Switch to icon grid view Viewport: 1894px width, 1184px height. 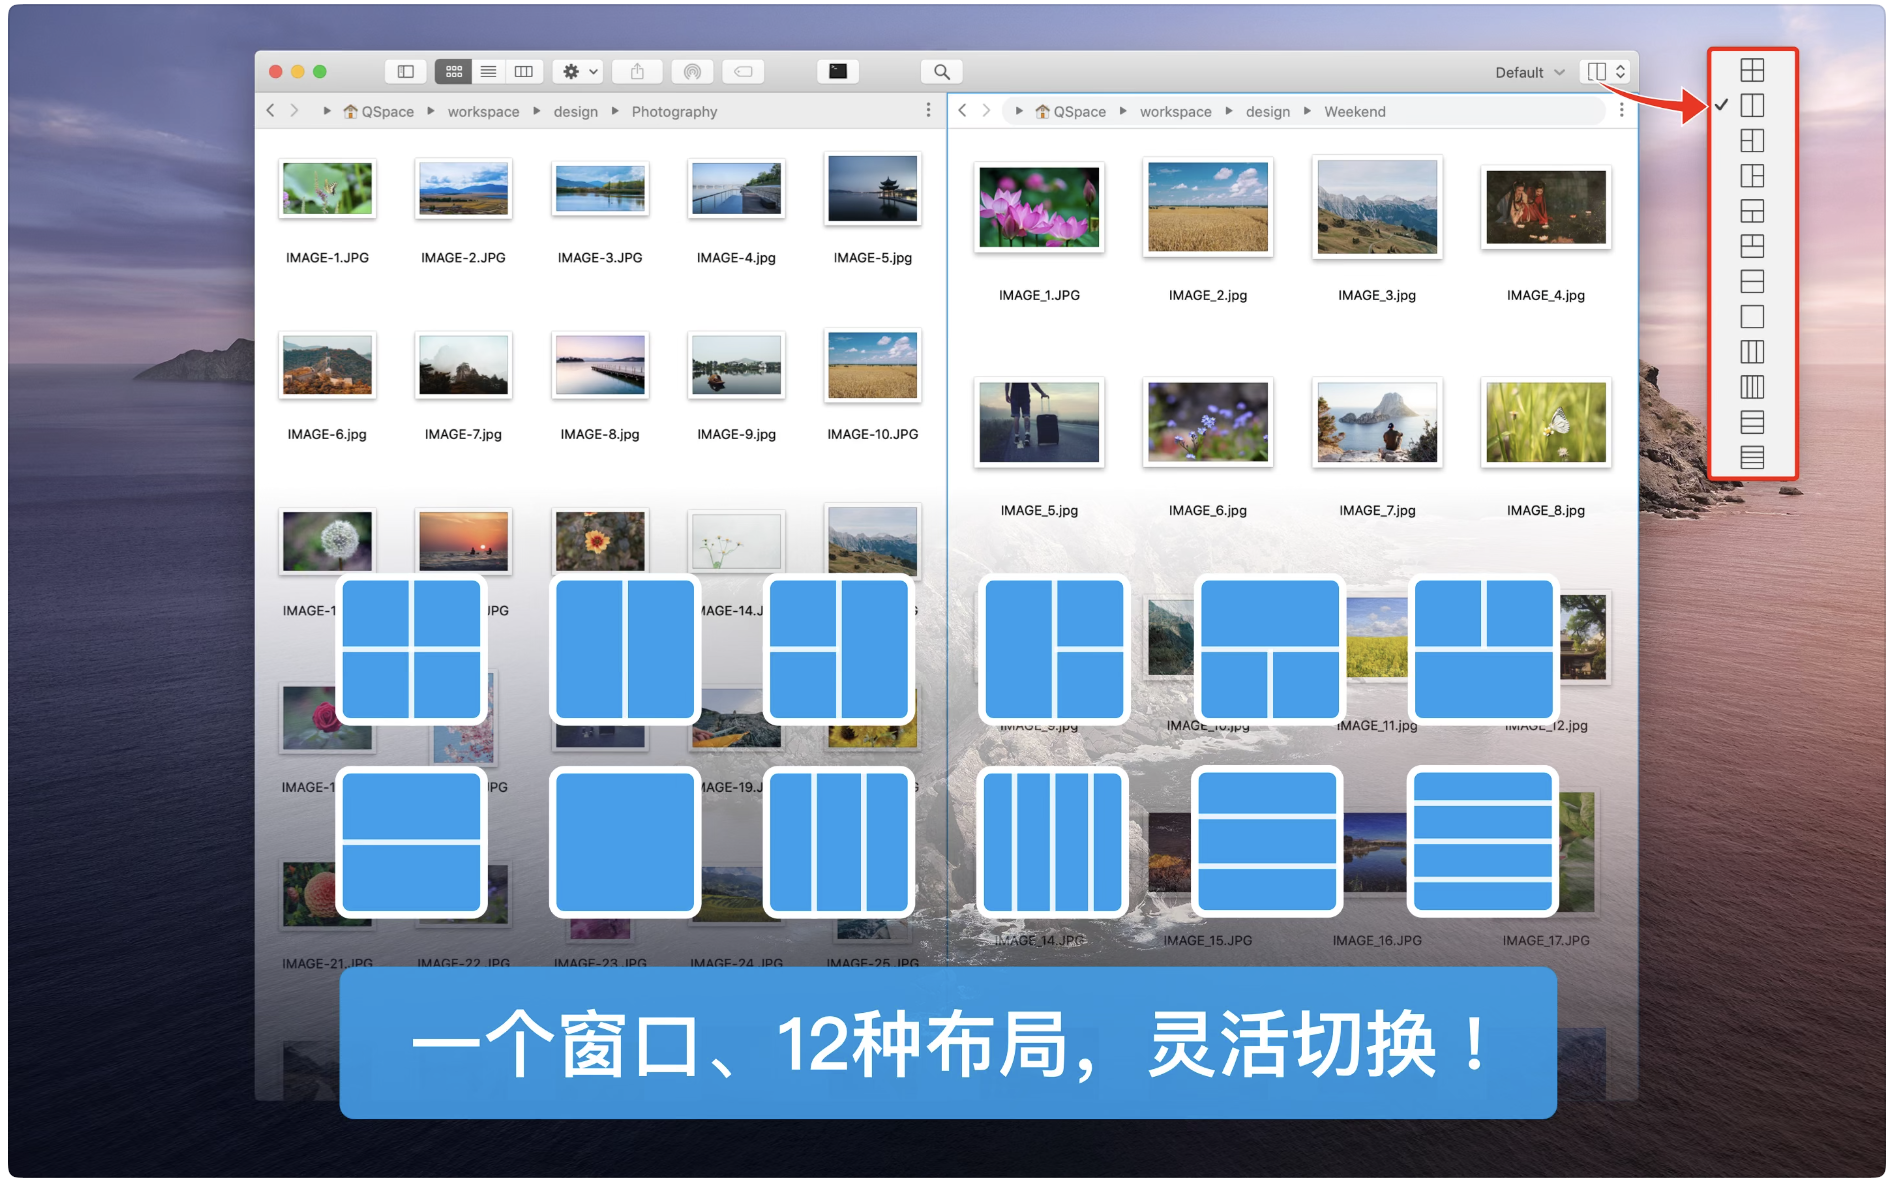tap(454, 72)
